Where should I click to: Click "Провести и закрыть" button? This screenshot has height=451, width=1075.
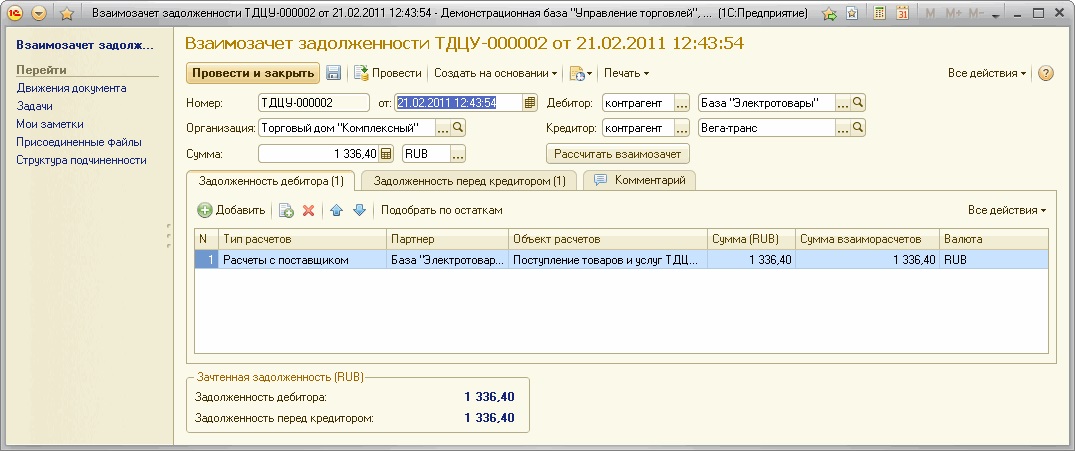tap(253, 73)
